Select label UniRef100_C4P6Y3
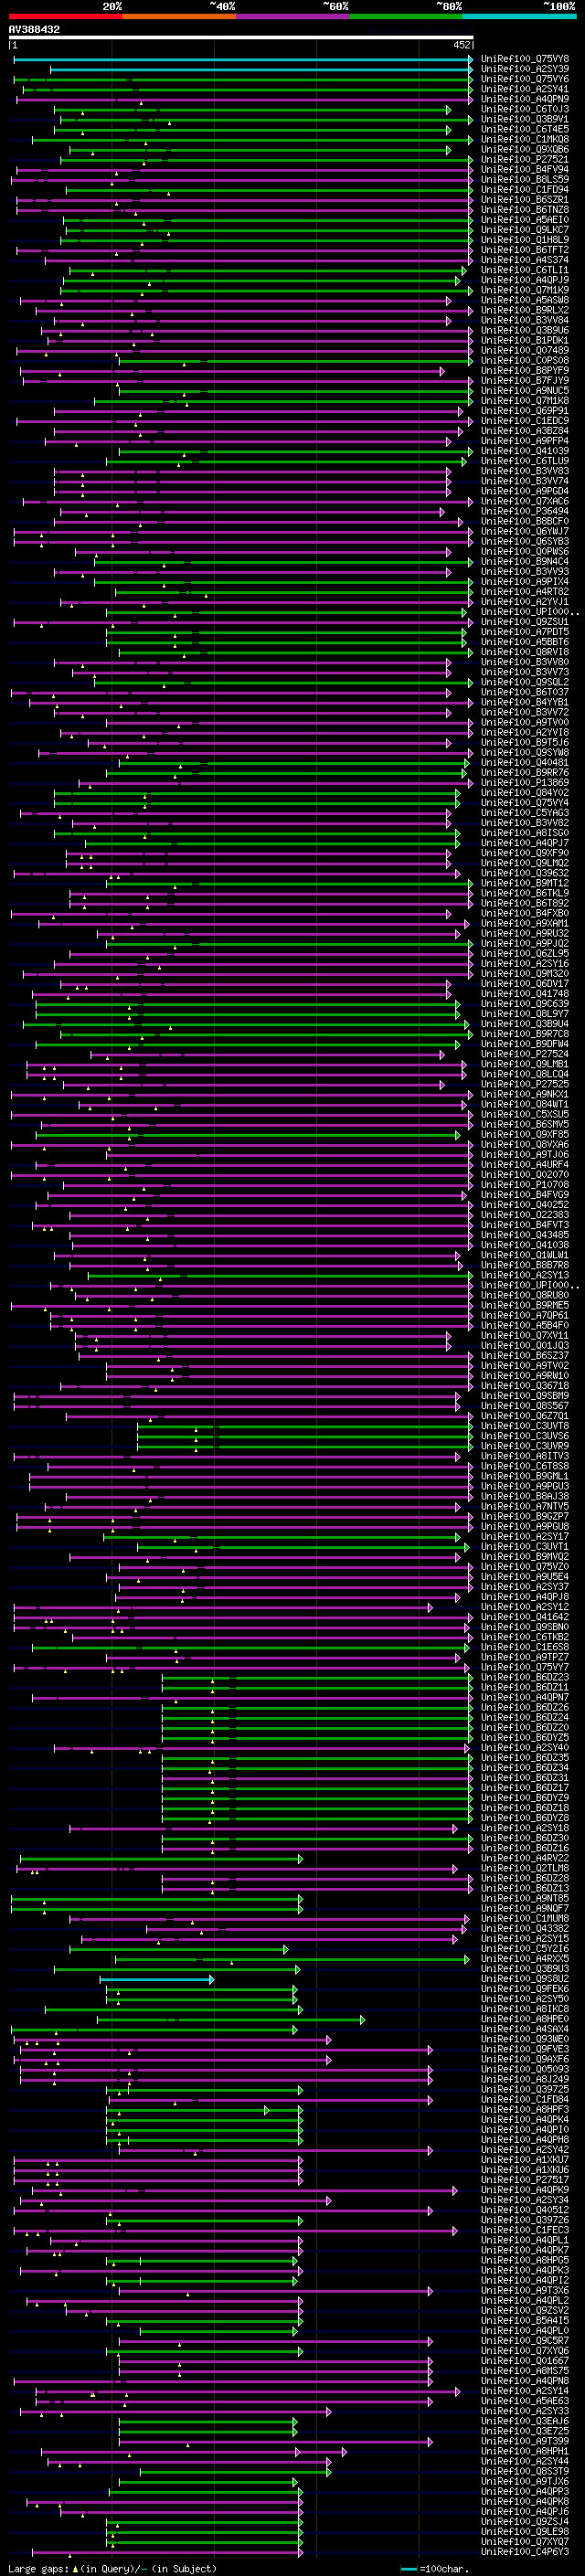The height and width of the screenshot is (2576, 585). 525,2550
